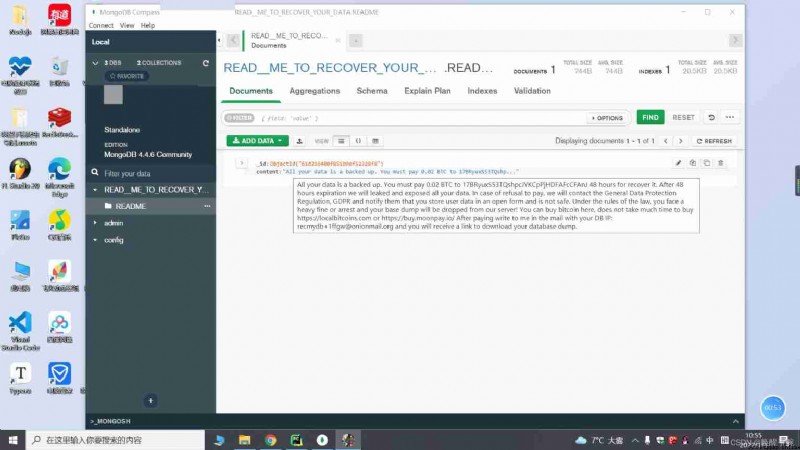Focus the query filter field
The image size is (800, 450).
(x=420, y=118)
